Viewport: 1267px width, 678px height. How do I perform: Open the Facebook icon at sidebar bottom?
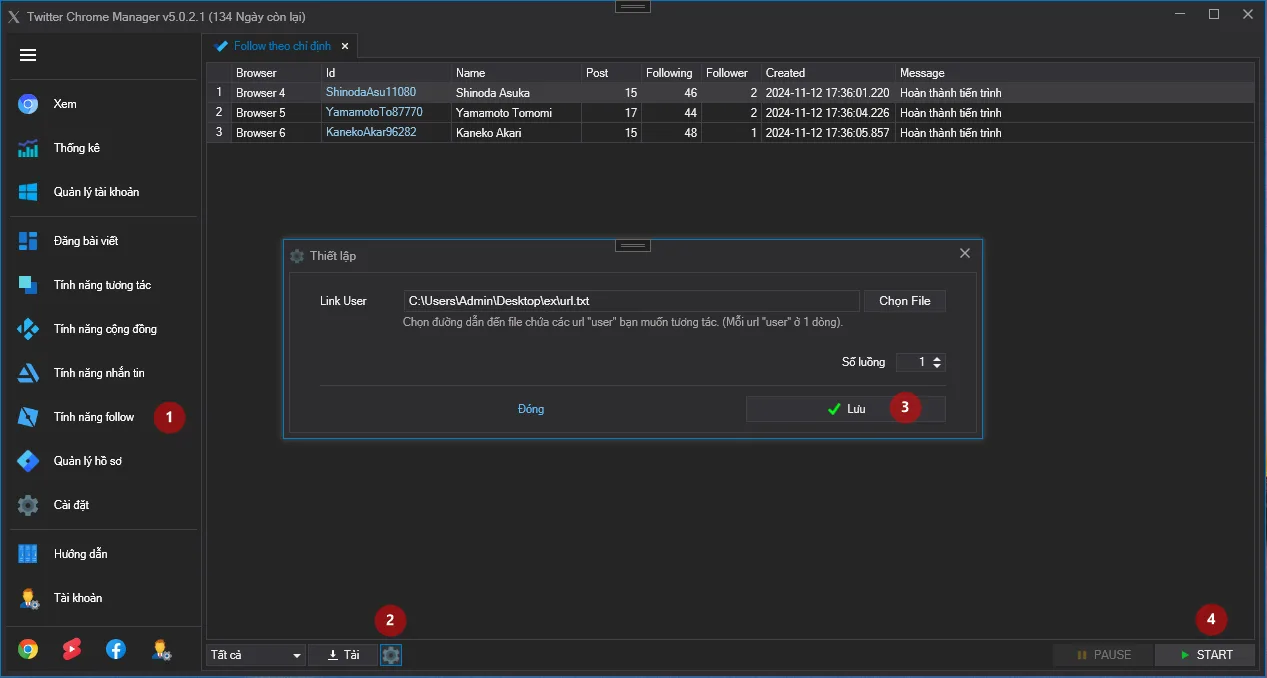click(x=116, y=649)
